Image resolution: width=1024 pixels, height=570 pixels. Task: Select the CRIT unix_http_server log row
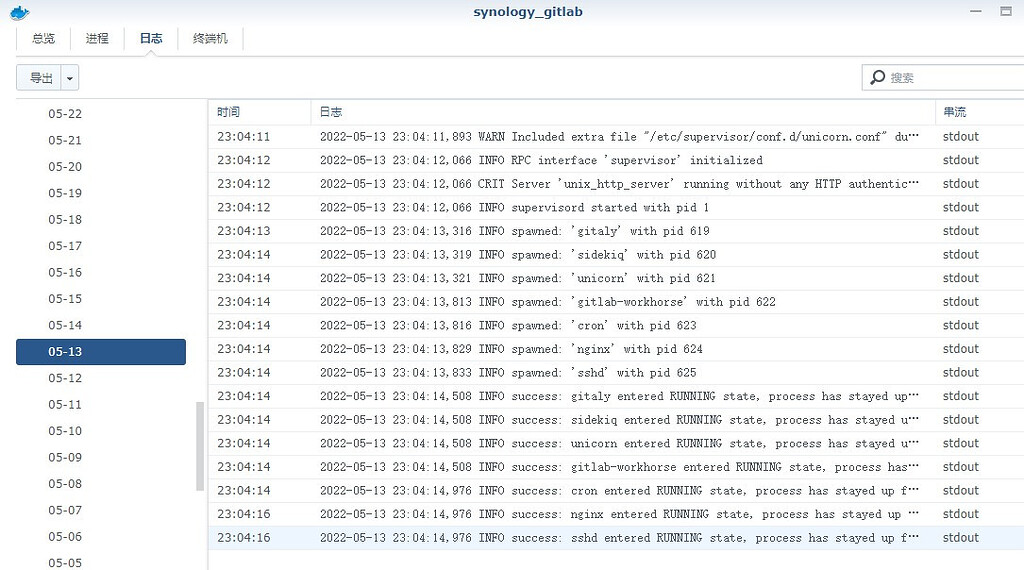coord(616,183)
